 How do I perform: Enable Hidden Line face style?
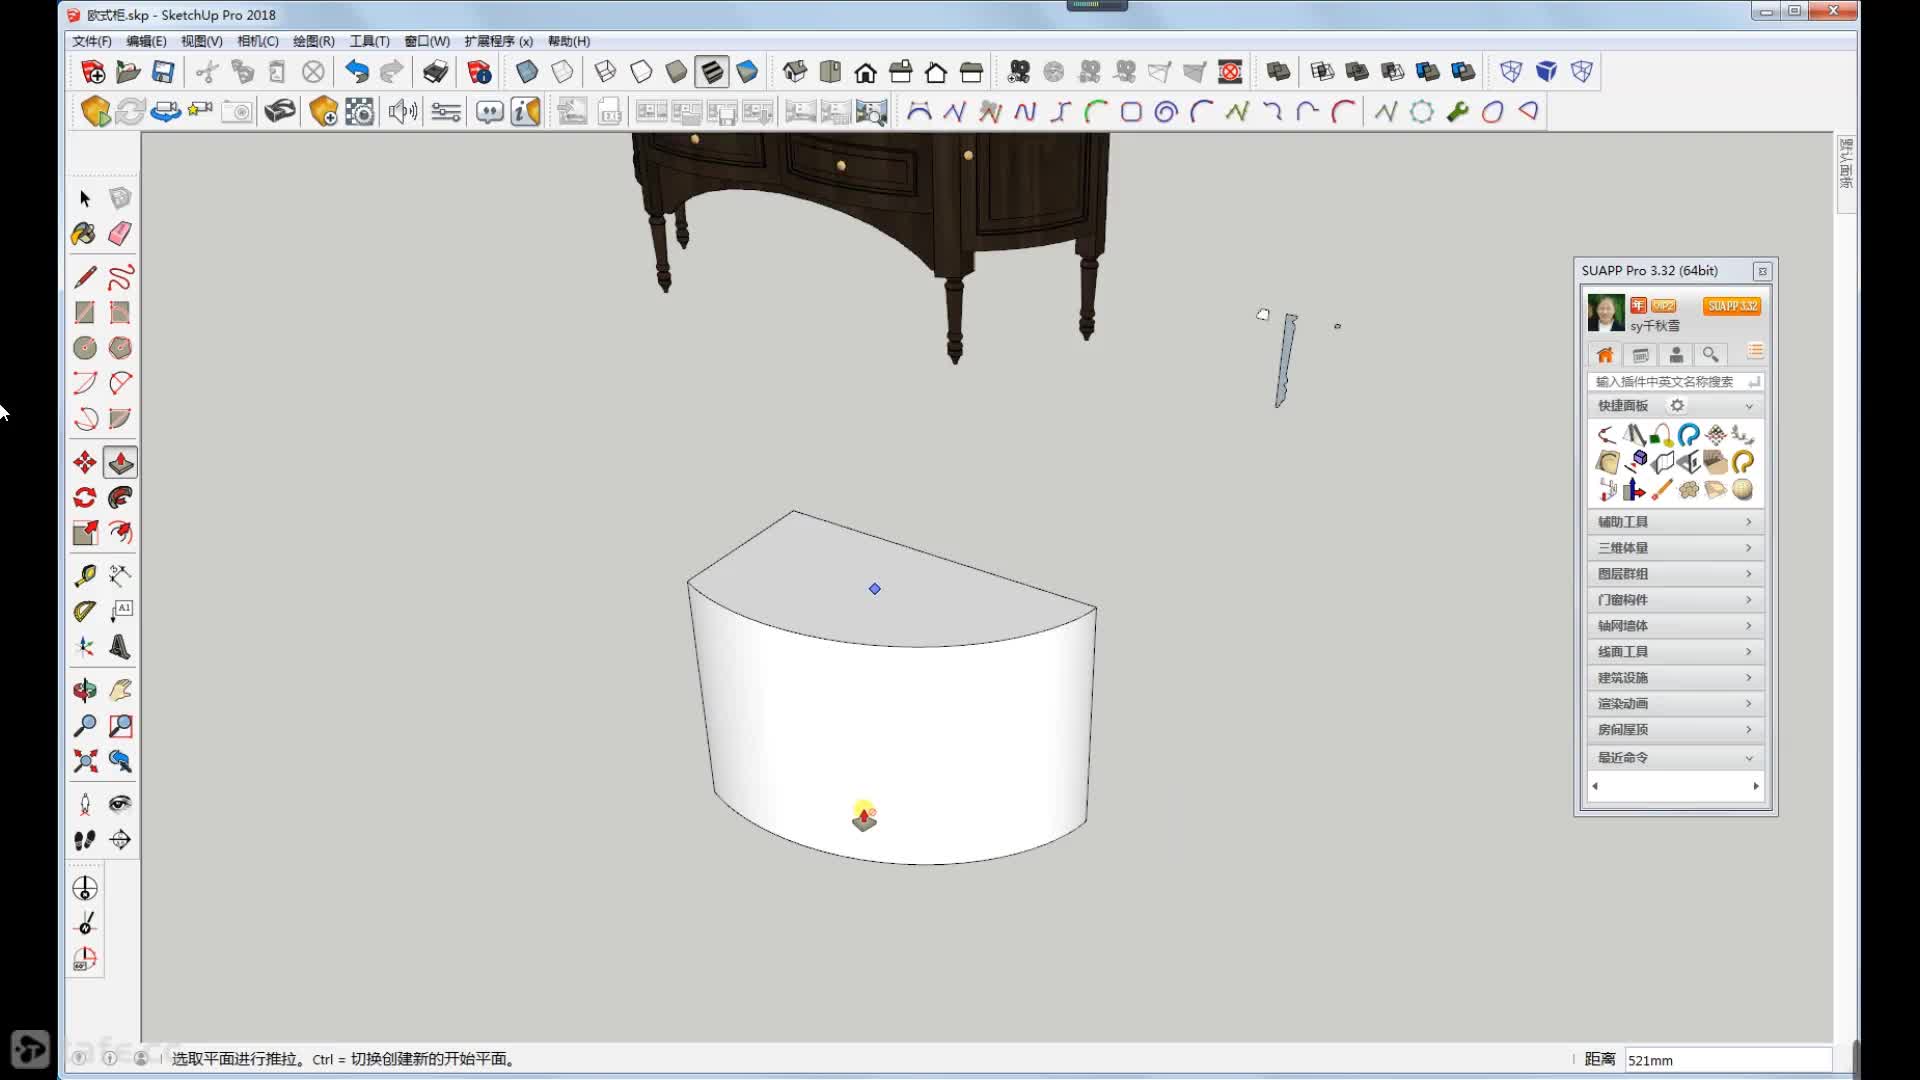tap(641, 71)
